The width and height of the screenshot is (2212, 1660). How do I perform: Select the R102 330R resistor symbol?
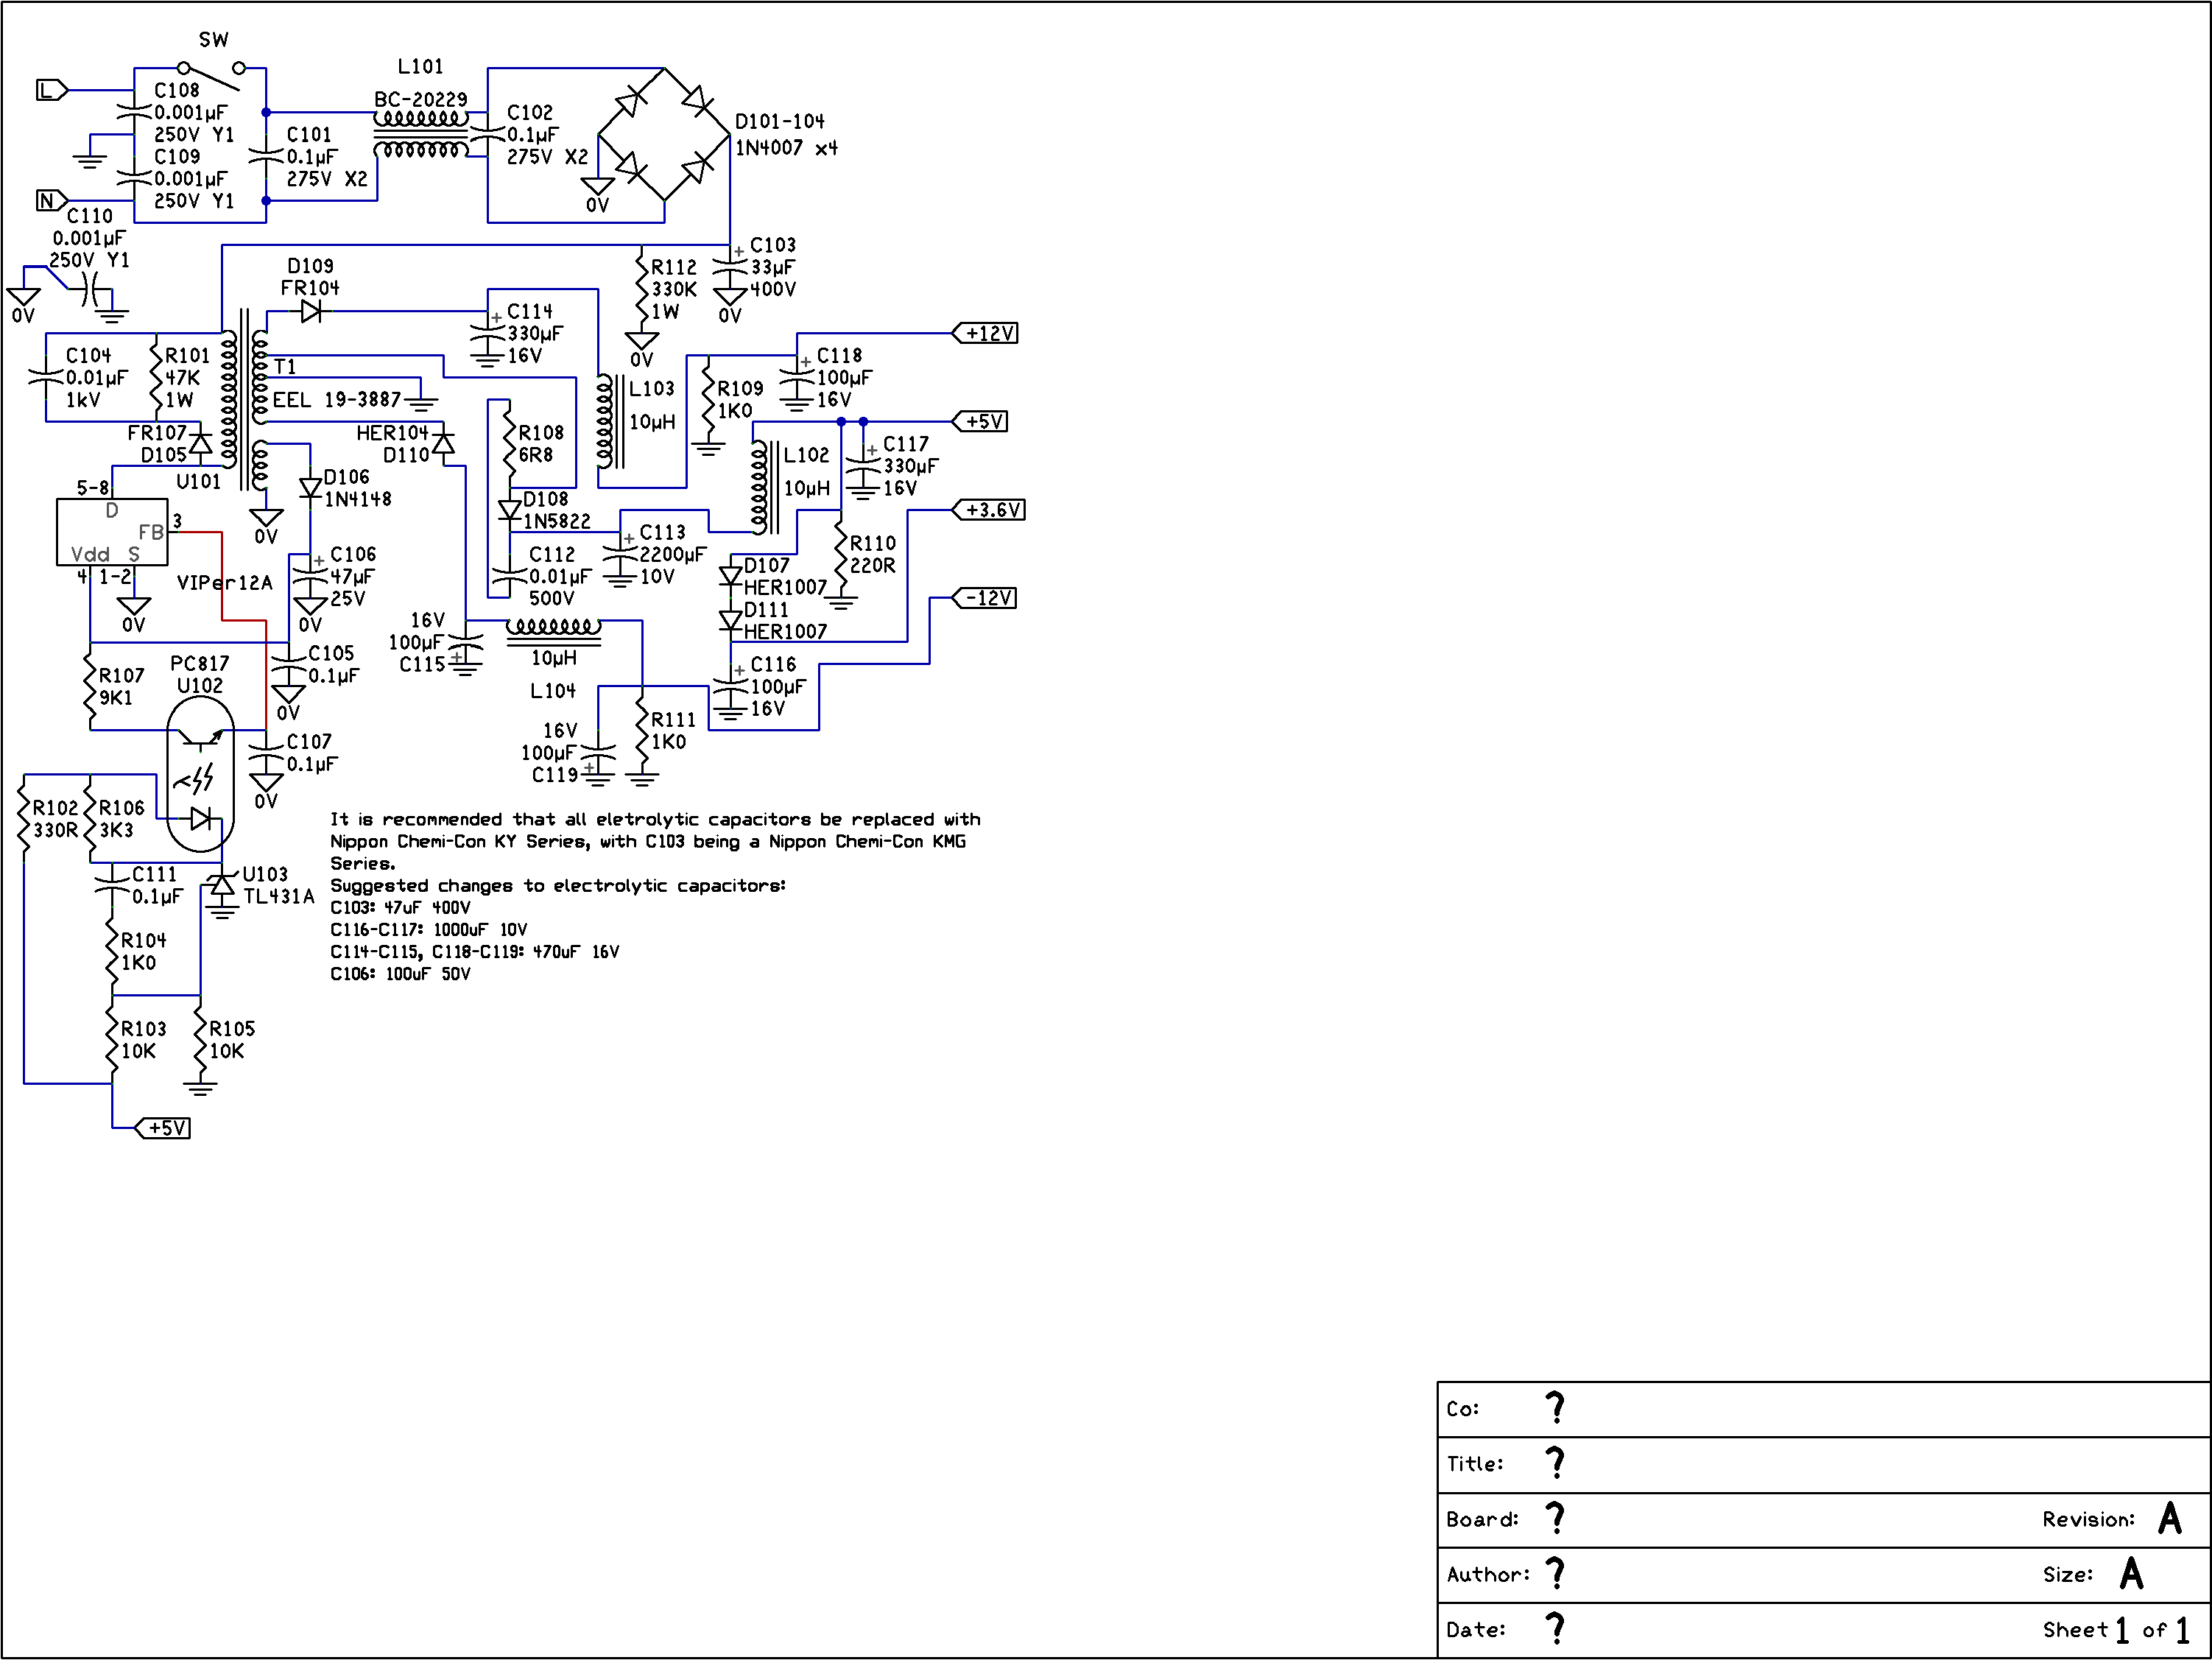click(24, 819)
